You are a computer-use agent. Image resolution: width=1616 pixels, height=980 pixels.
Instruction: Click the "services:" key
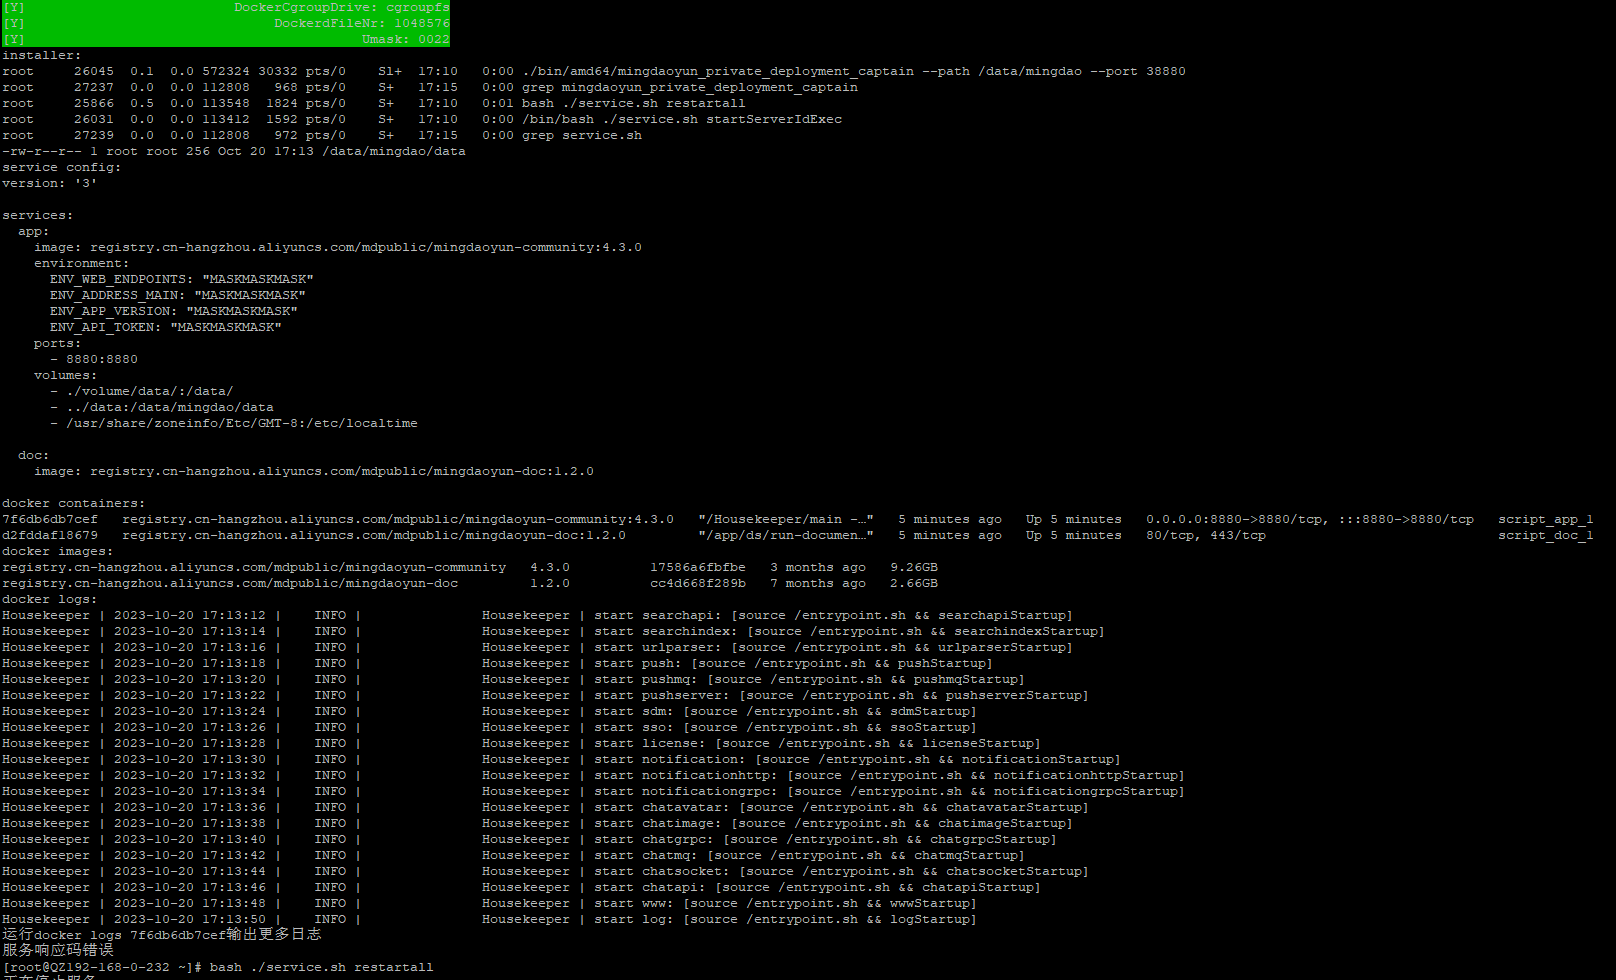[x=38, y=215]
